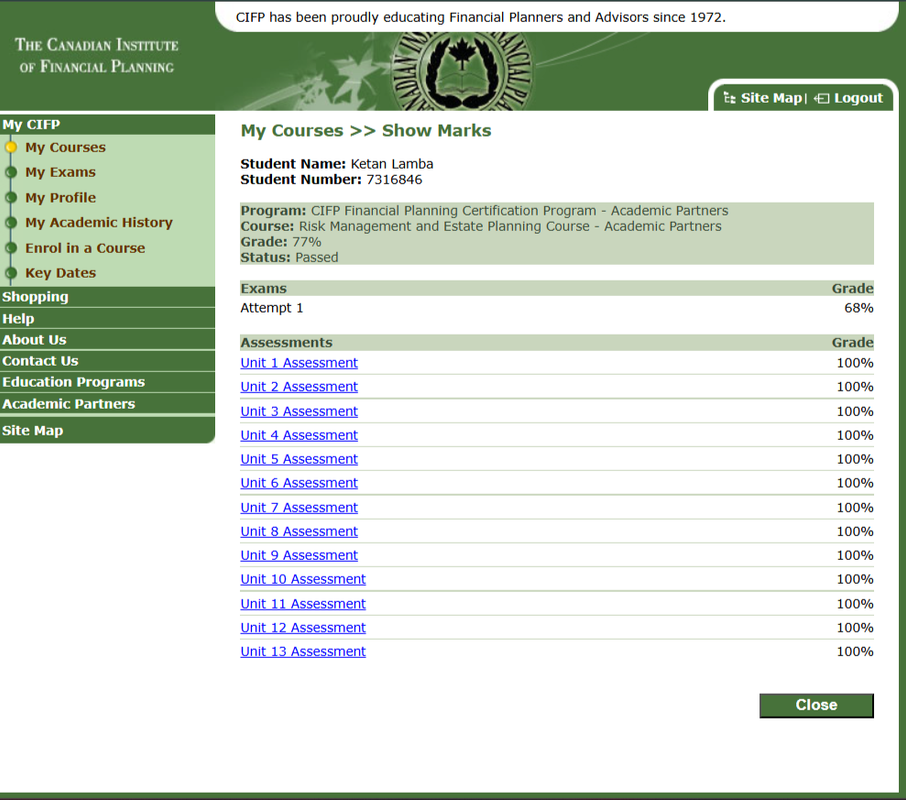Click the My Courses >> Show Marks heading
The image size is (906, 800).
pos(366,131)
